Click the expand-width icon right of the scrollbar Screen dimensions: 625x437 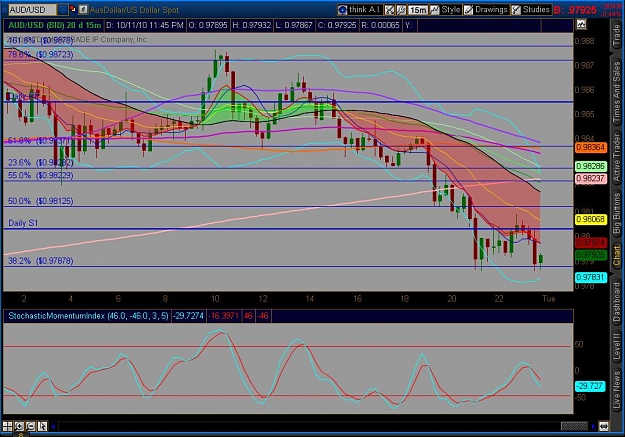click(603, 426)
